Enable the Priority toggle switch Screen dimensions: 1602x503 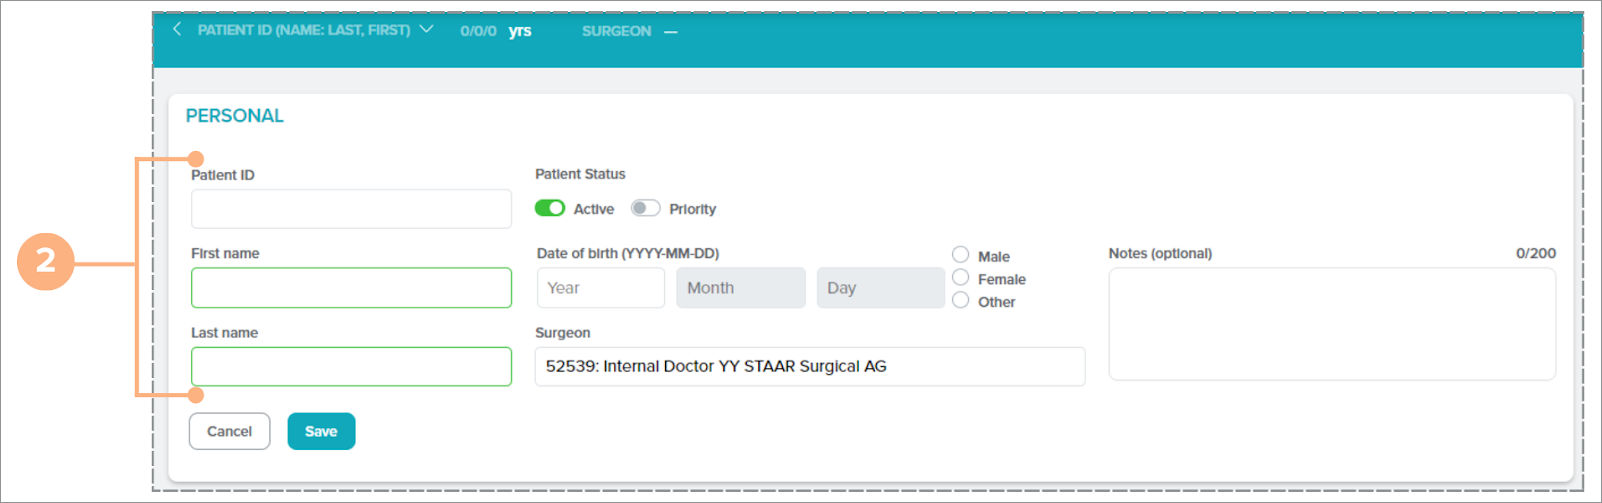click(645, 208)
